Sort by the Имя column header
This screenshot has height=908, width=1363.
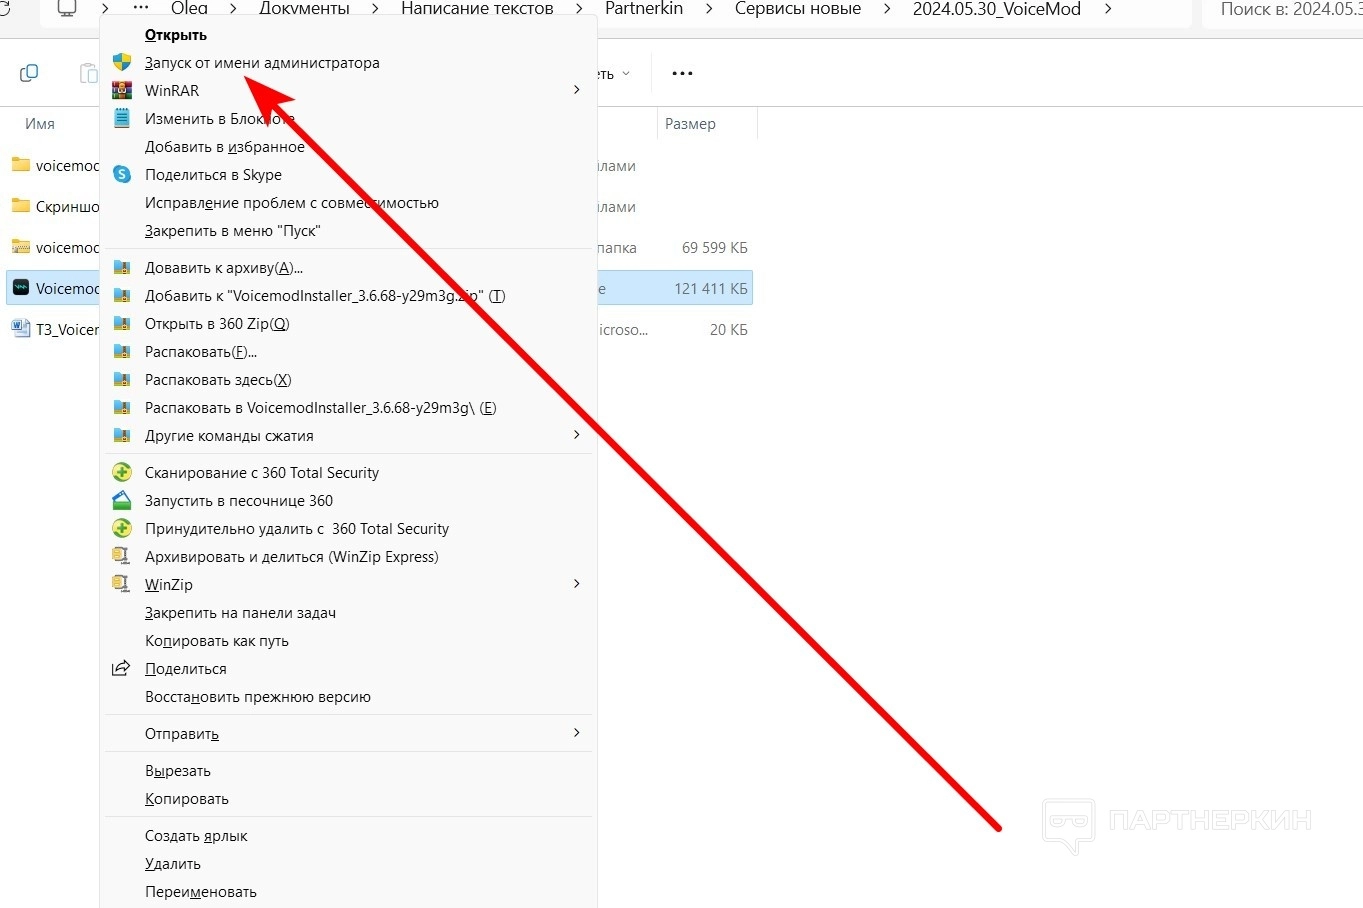(40, 123)
